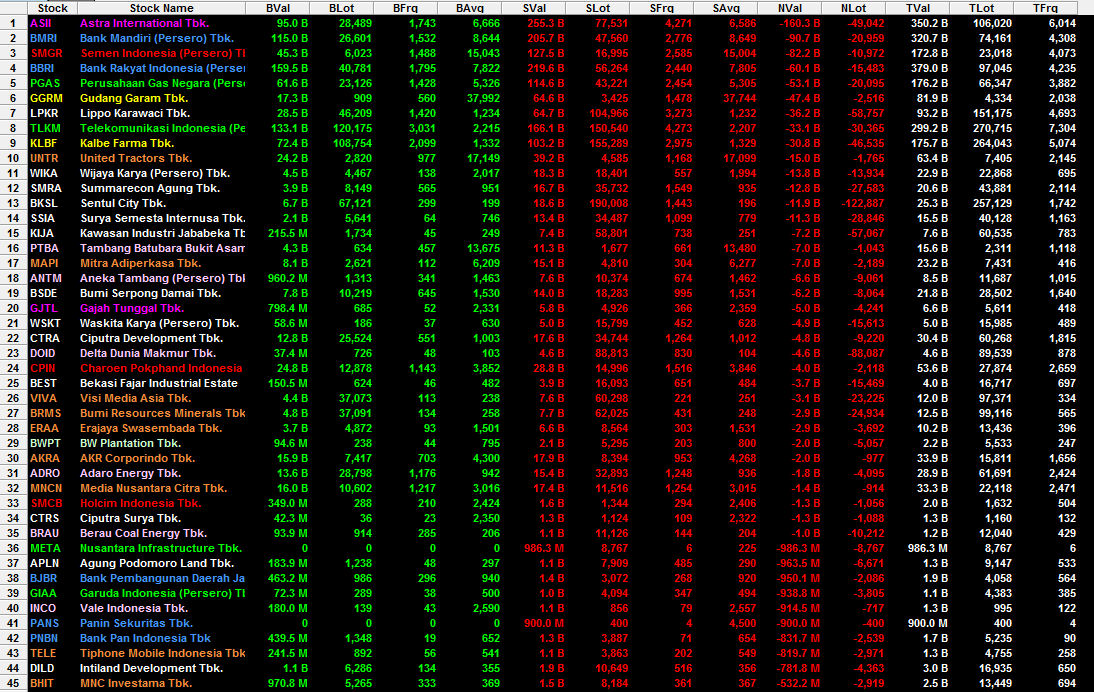Click stock name Erajaya Swasembada Tbk.
1094x692 pixels.
click(x=151, y=428)
